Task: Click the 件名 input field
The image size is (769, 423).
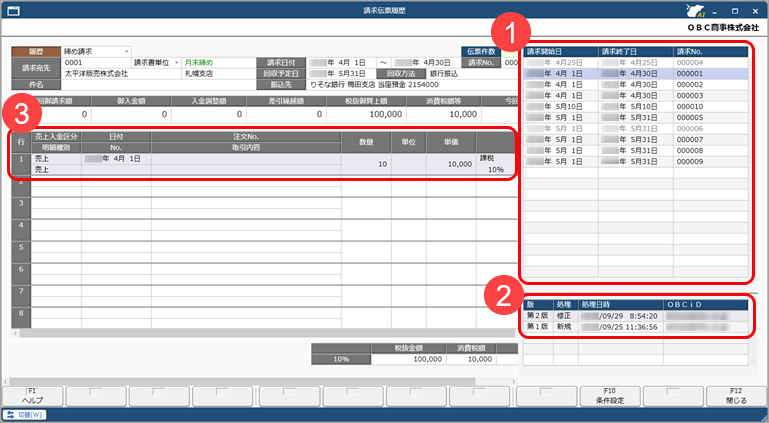Action: click(x=157, y=85)
